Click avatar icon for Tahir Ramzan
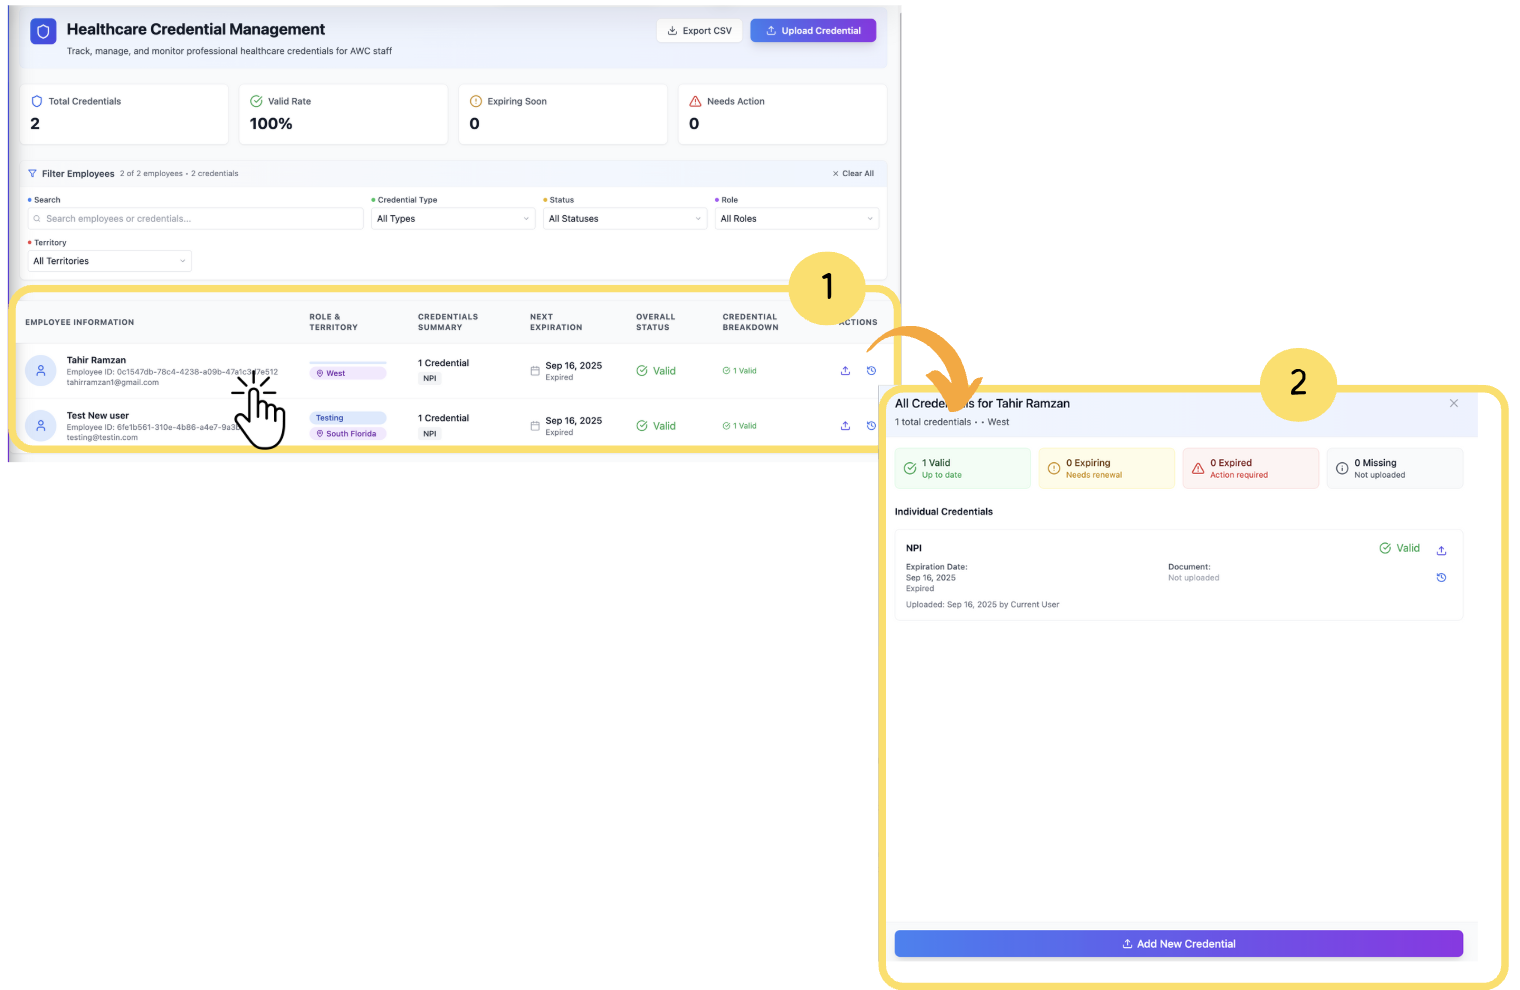The image size is (1520, 990). [x=41, y=370]
